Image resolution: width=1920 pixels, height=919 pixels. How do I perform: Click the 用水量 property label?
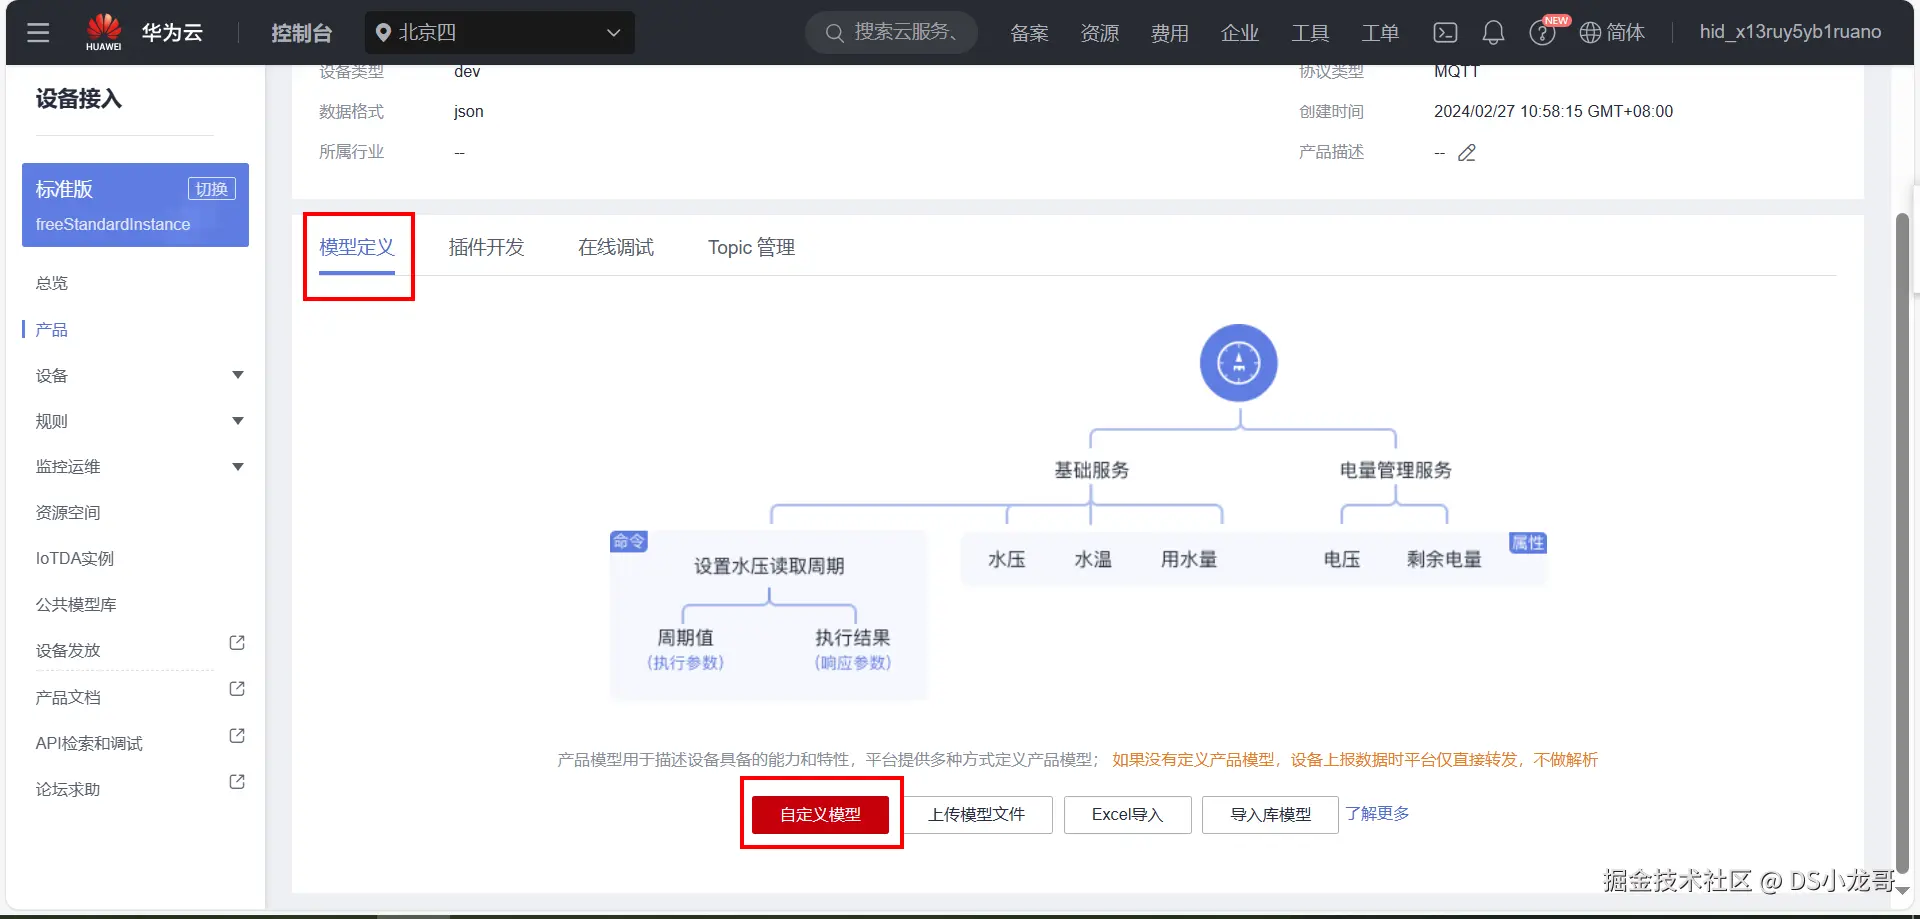click(x=1189, y=559)
